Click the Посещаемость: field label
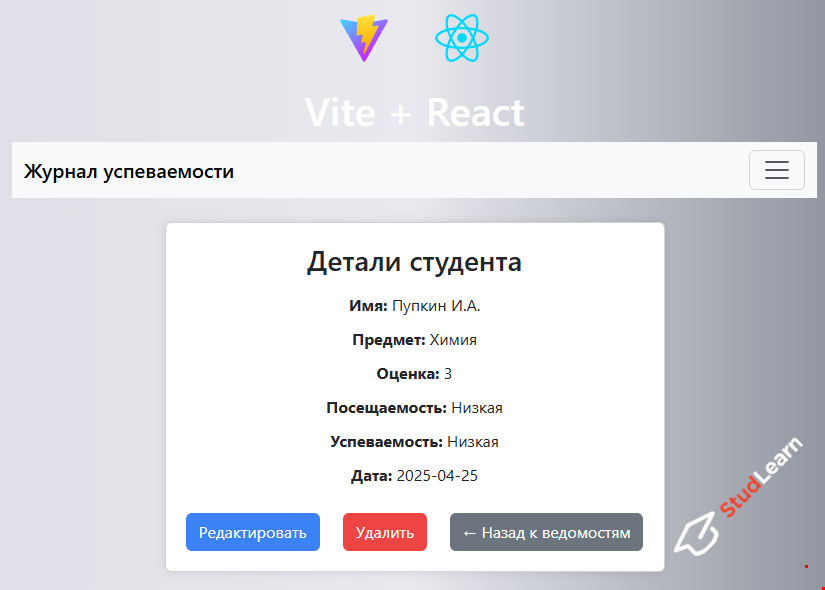Image resolution: width=825 pixels, height=590 pixels. pyautogui.click(x=386, y=408)
